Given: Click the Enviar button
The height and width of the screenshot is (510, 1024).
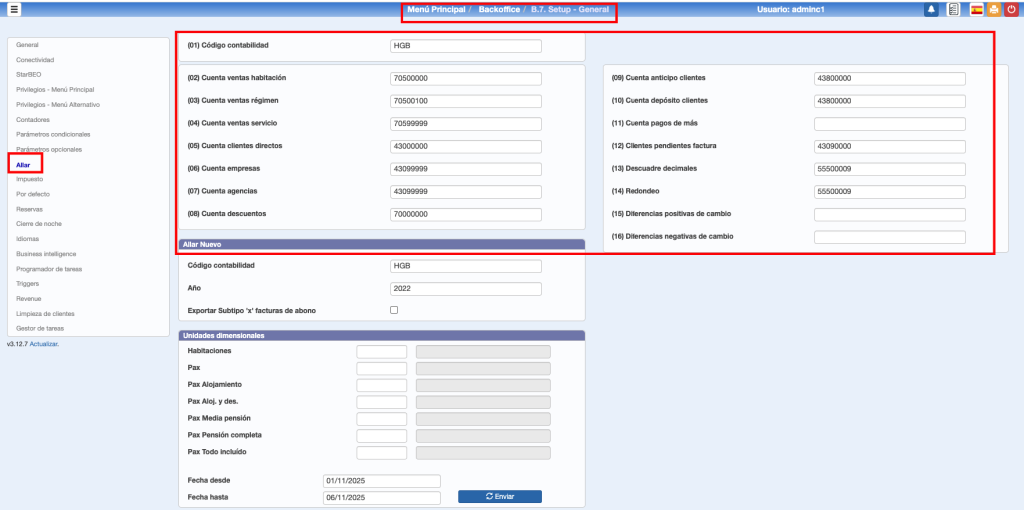Looking at the screenshot, I should click(x=499, y=497).
